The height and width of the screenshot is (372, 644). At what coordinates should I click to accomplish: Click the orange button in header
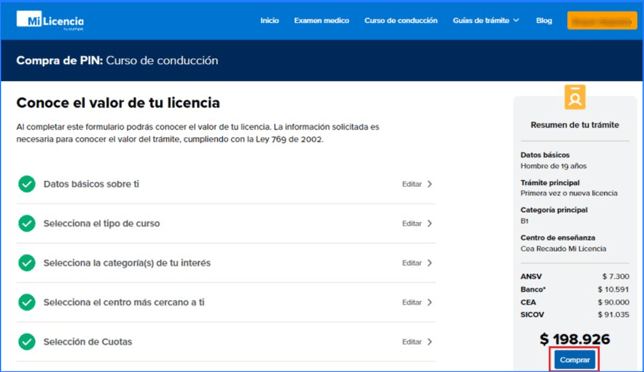pos(602,21)
